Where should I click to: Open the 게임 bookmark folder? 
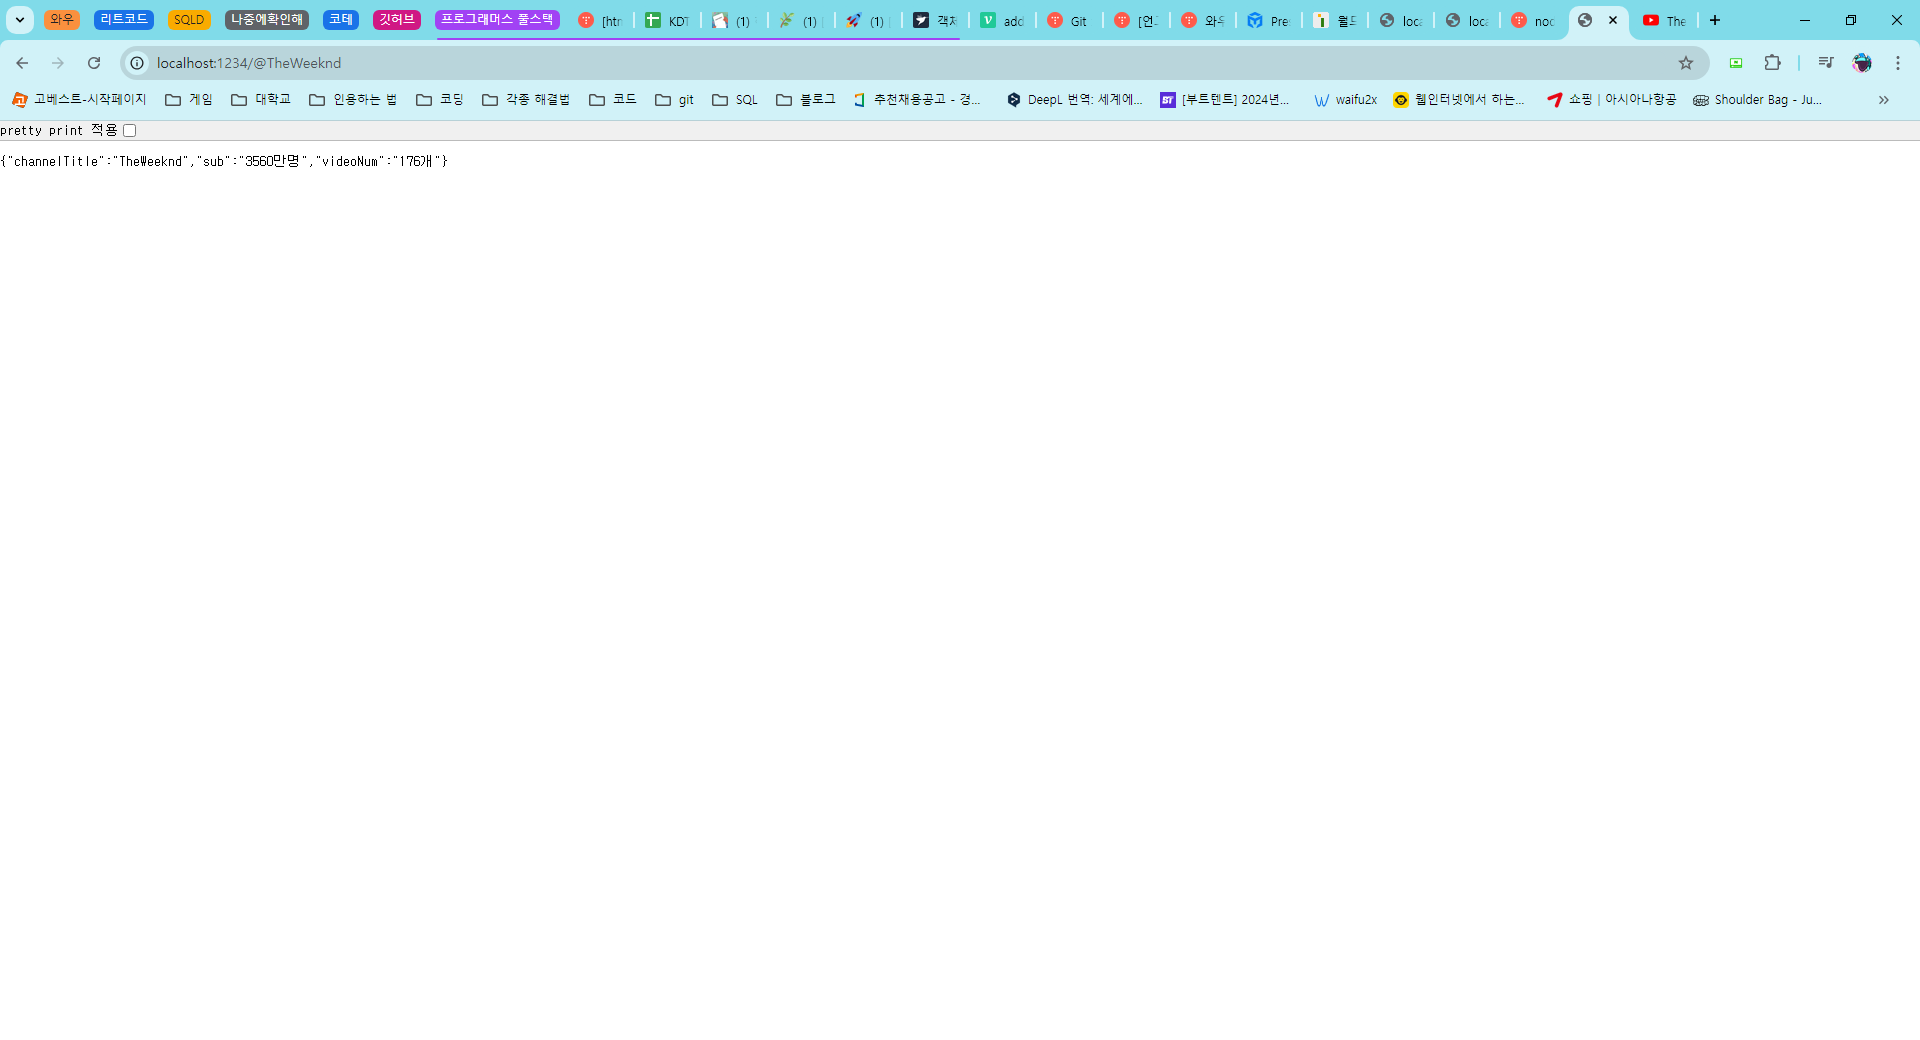[x=189, y=100]
